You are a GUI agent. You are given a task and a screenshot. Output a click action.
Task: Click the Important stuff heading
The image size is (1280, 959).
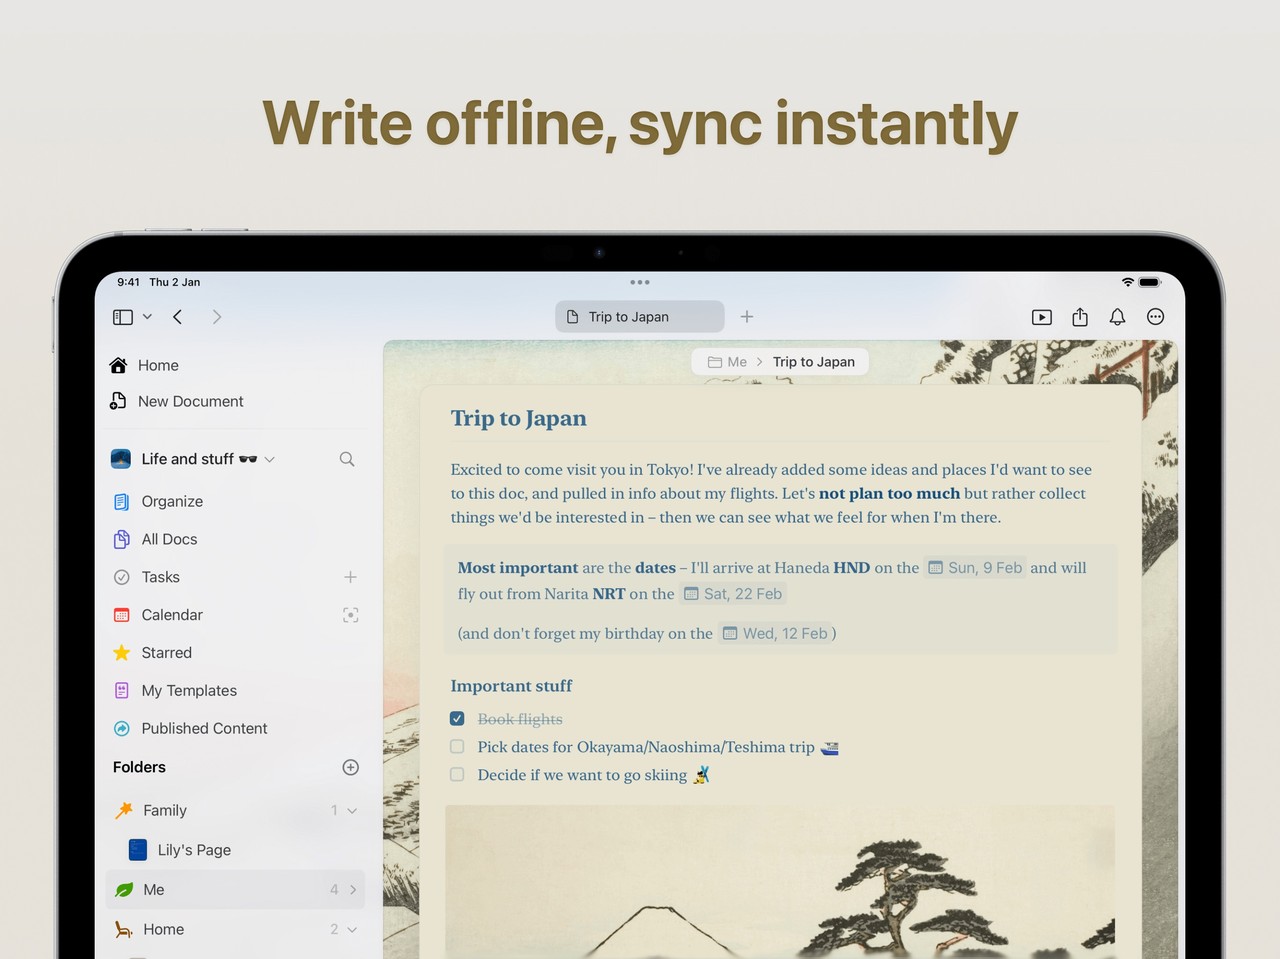coord(511,686)
